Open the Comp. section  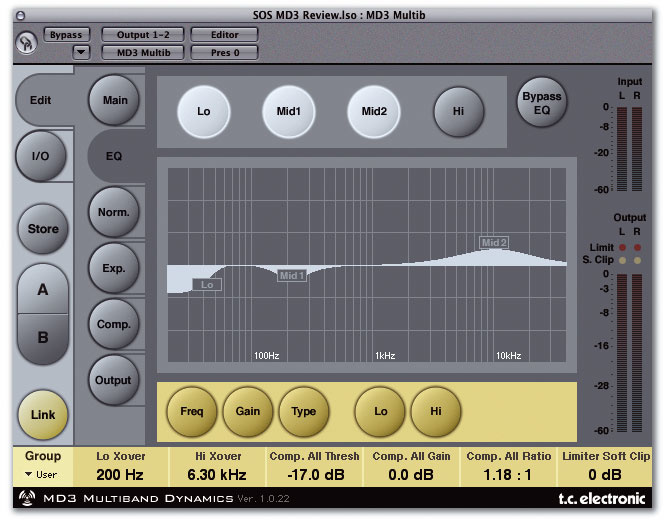click(114, 324)
